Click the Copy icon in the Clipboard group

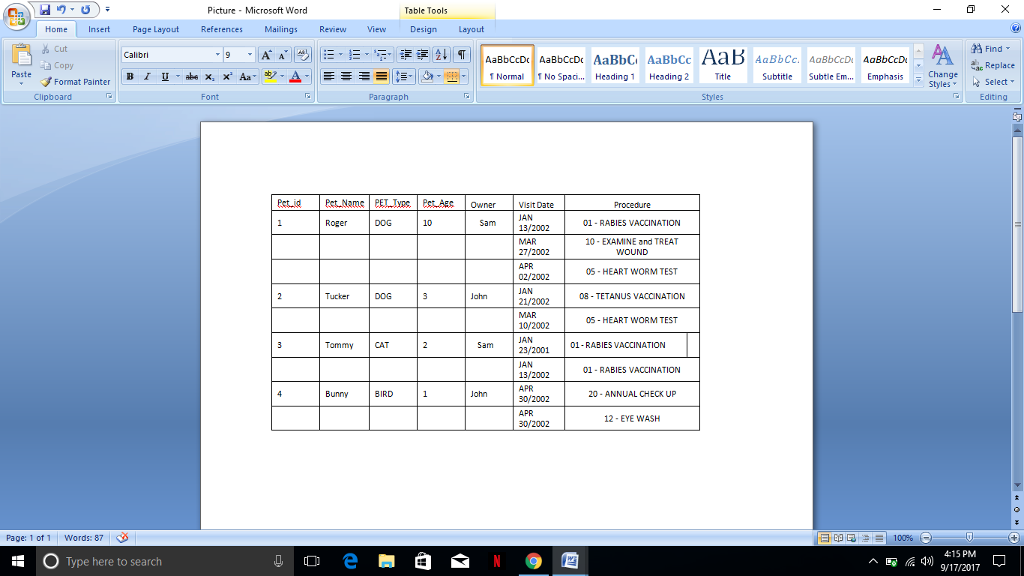tap(46, 64)
